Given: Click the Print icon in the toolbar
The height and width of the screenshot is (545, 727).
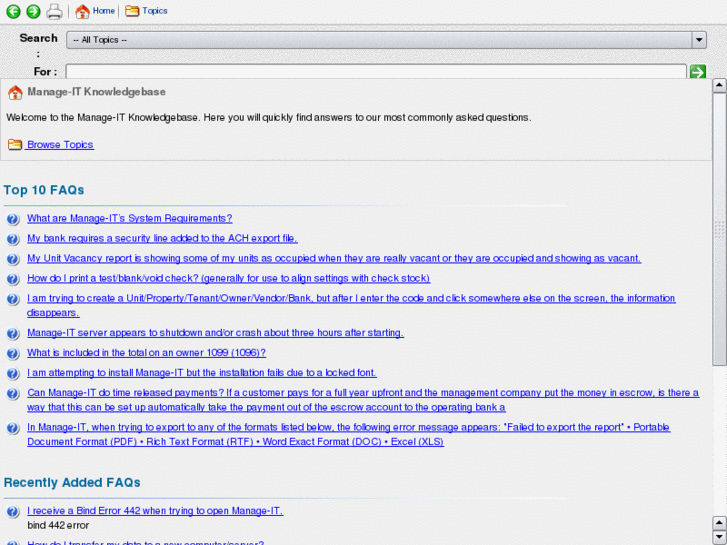Looking at the screenshot, I should click(x=54, y=12).
